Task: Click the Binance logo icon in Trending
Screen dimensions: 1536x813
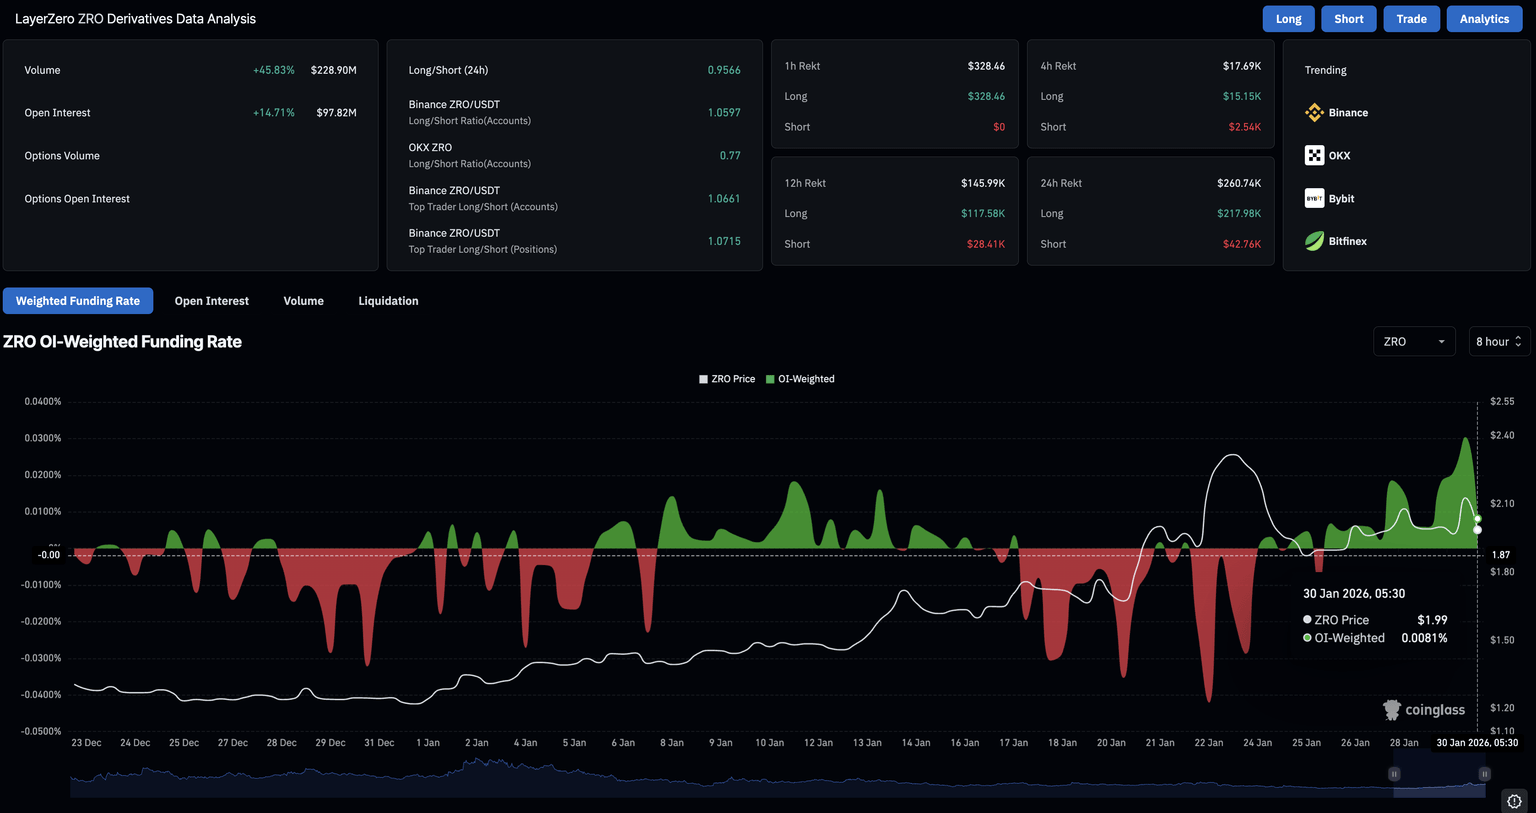Action: pyautogui.click(x=1314, y=113)
